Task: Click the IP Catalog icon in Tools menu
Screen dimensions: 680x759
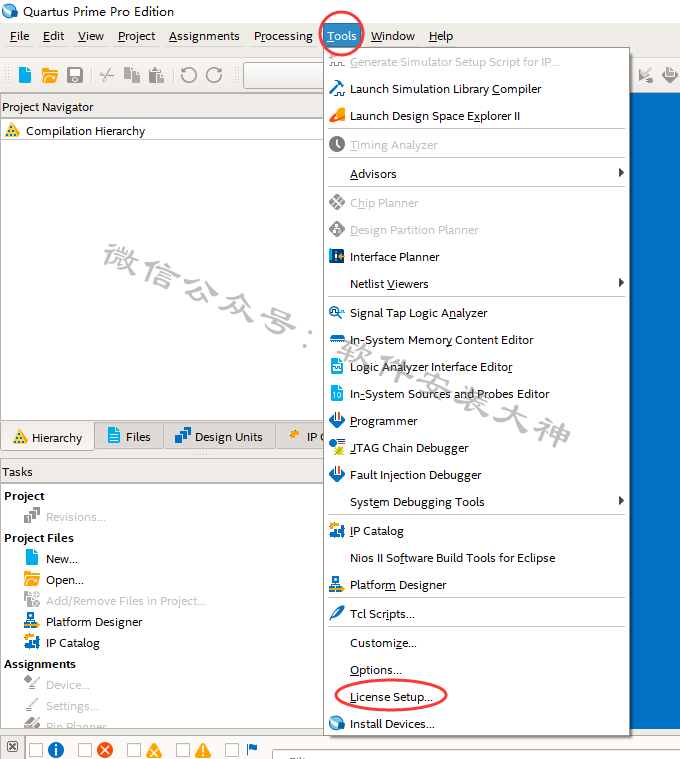Action: point(337,531)
